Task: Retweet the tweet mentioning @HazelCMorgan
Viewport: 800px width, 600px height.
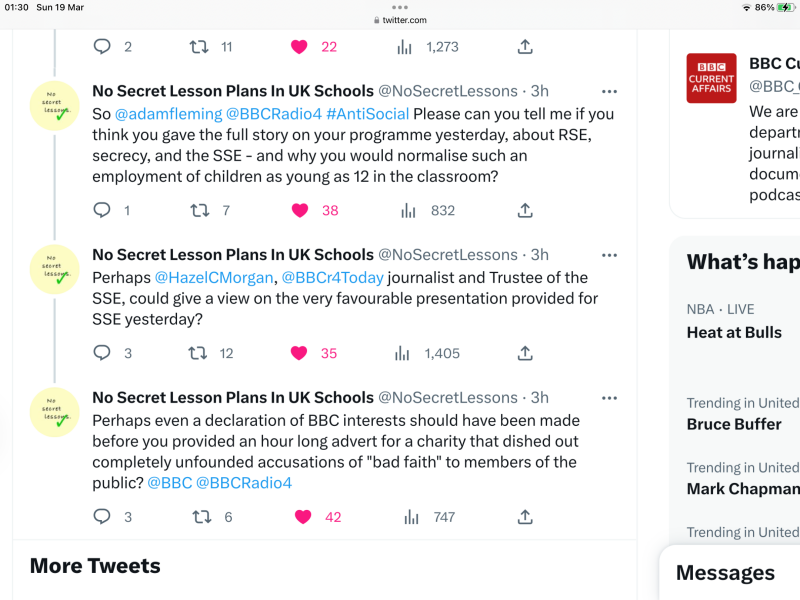Action: 200,353
